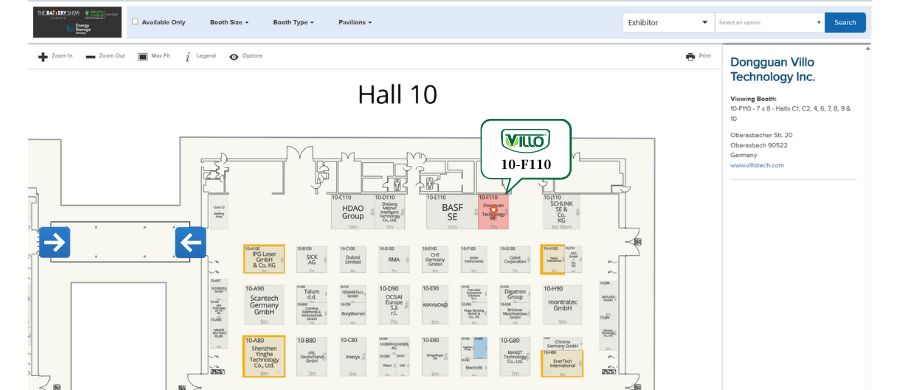
Task: Select the HDAO Group booth 10-C110
Action: coord(353,212)
